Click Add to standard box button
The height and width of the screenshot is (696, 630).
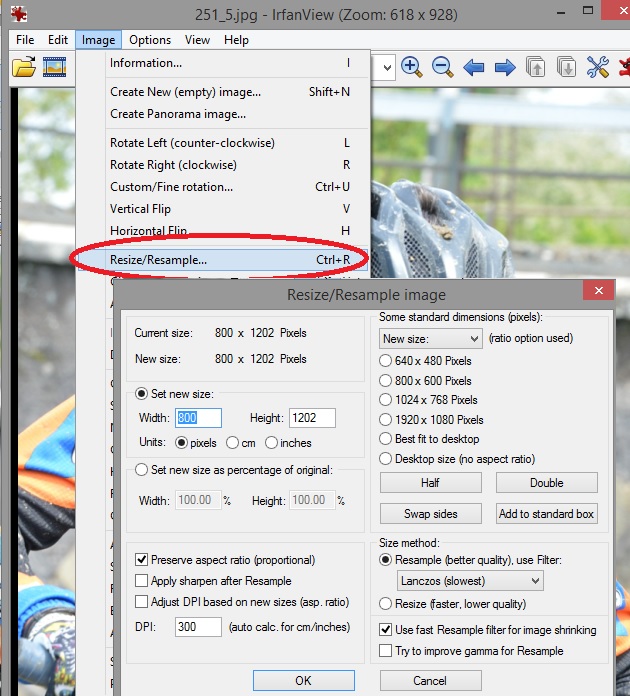tap(547, 514)
